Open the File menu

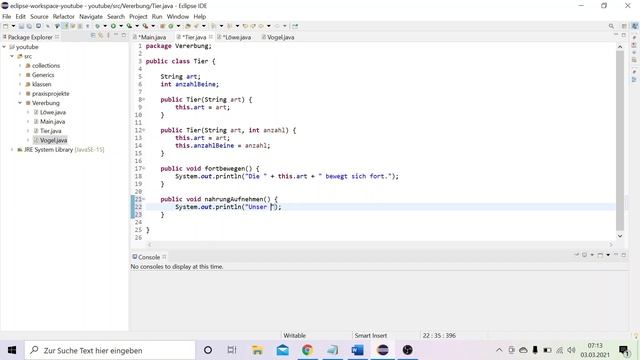click(x=7, y=16)
